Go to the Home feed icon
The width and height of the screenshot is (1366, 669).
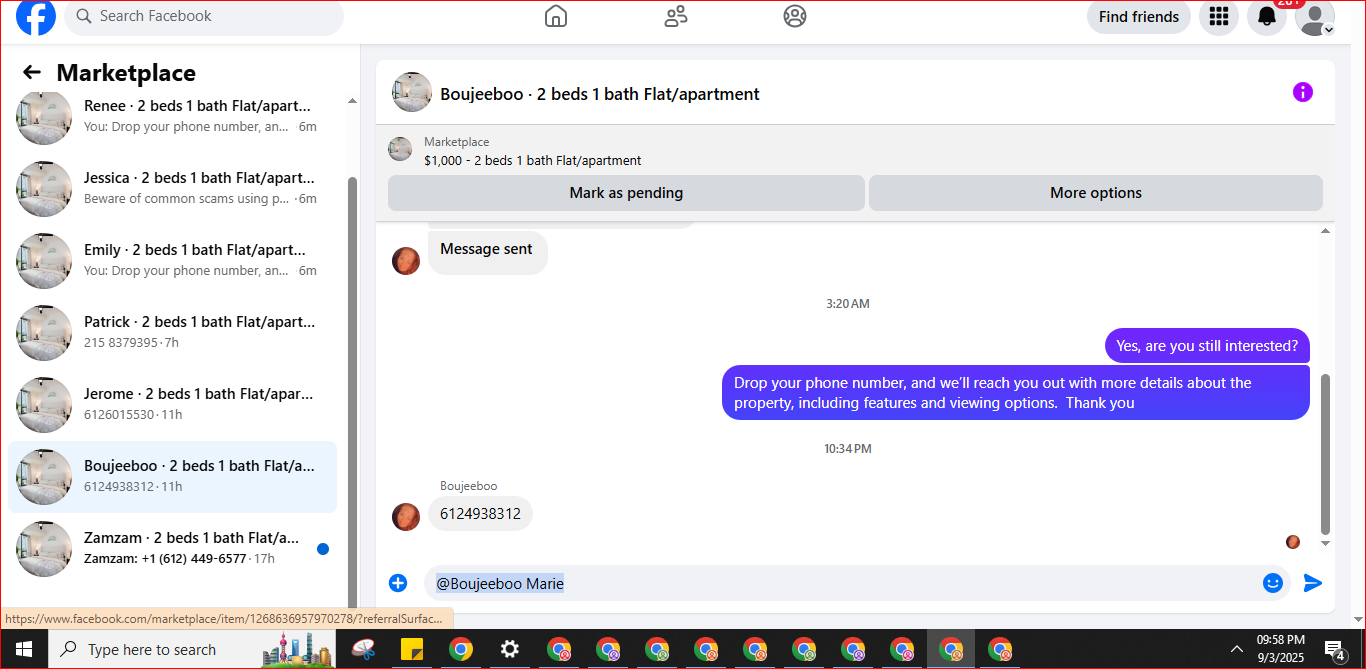point(556,16)
